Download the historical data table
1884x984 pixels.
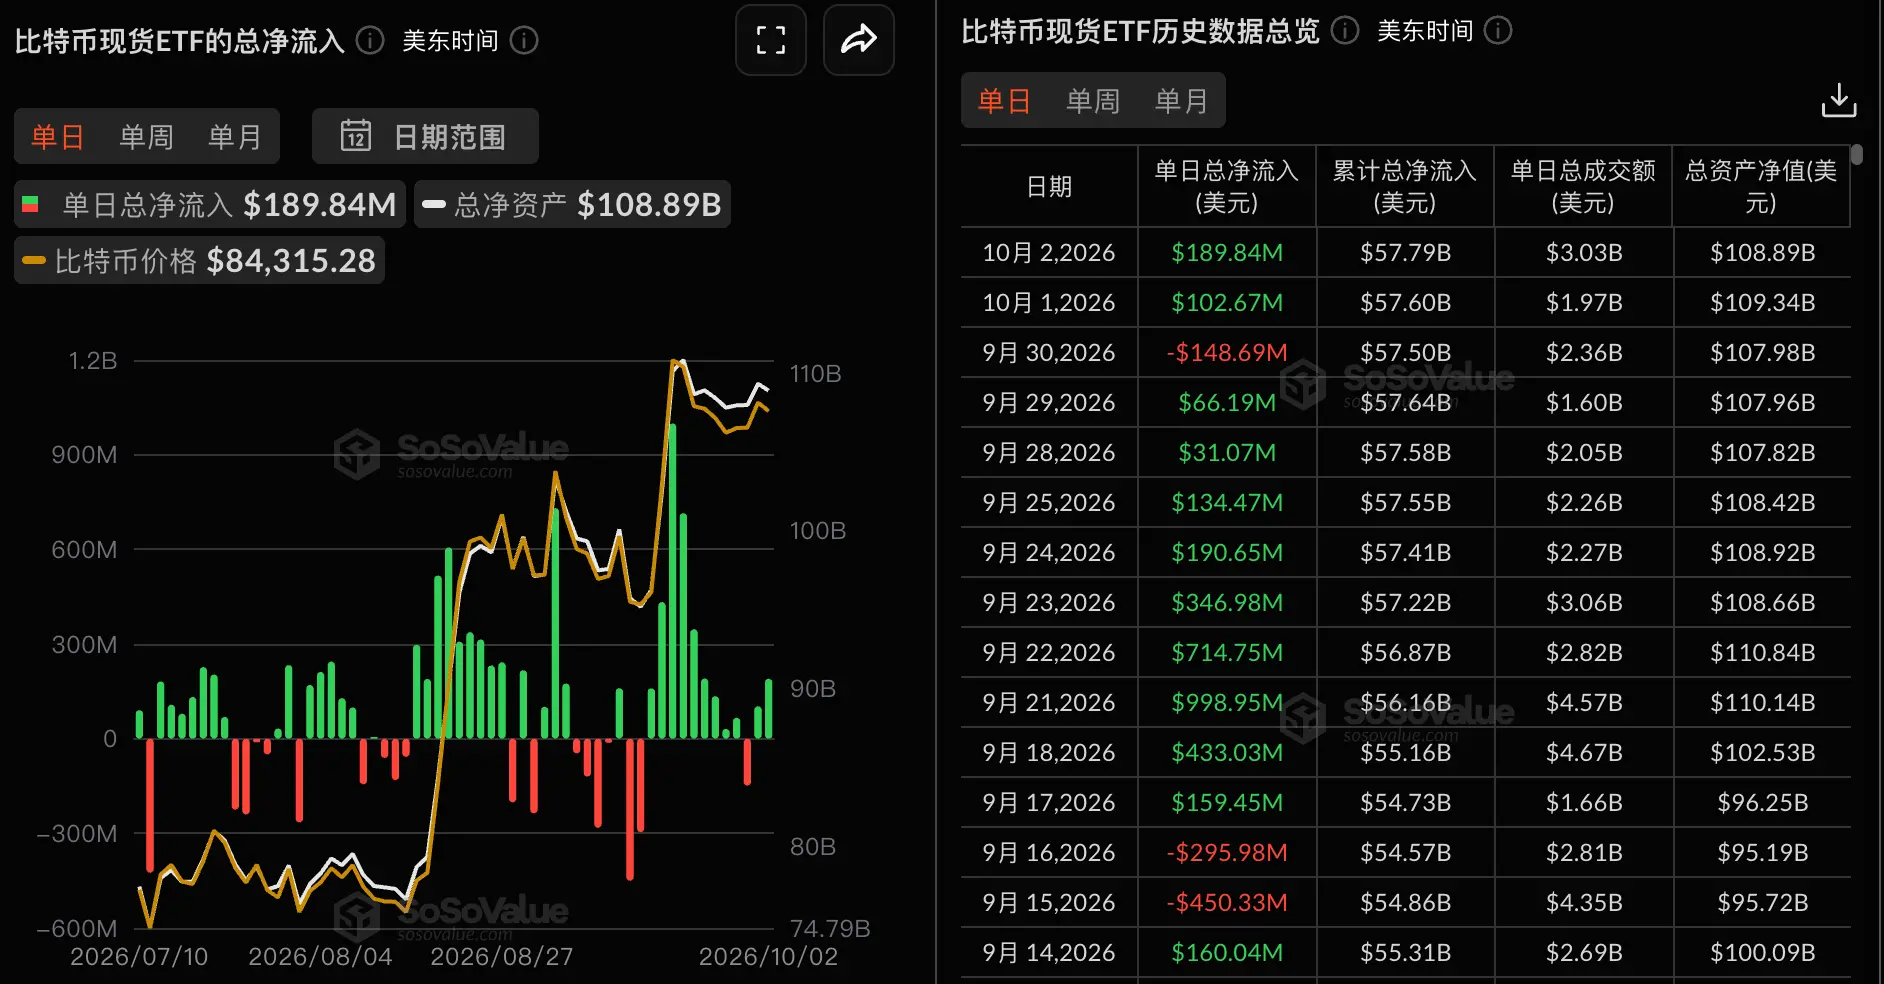[x=1838, y=100]
